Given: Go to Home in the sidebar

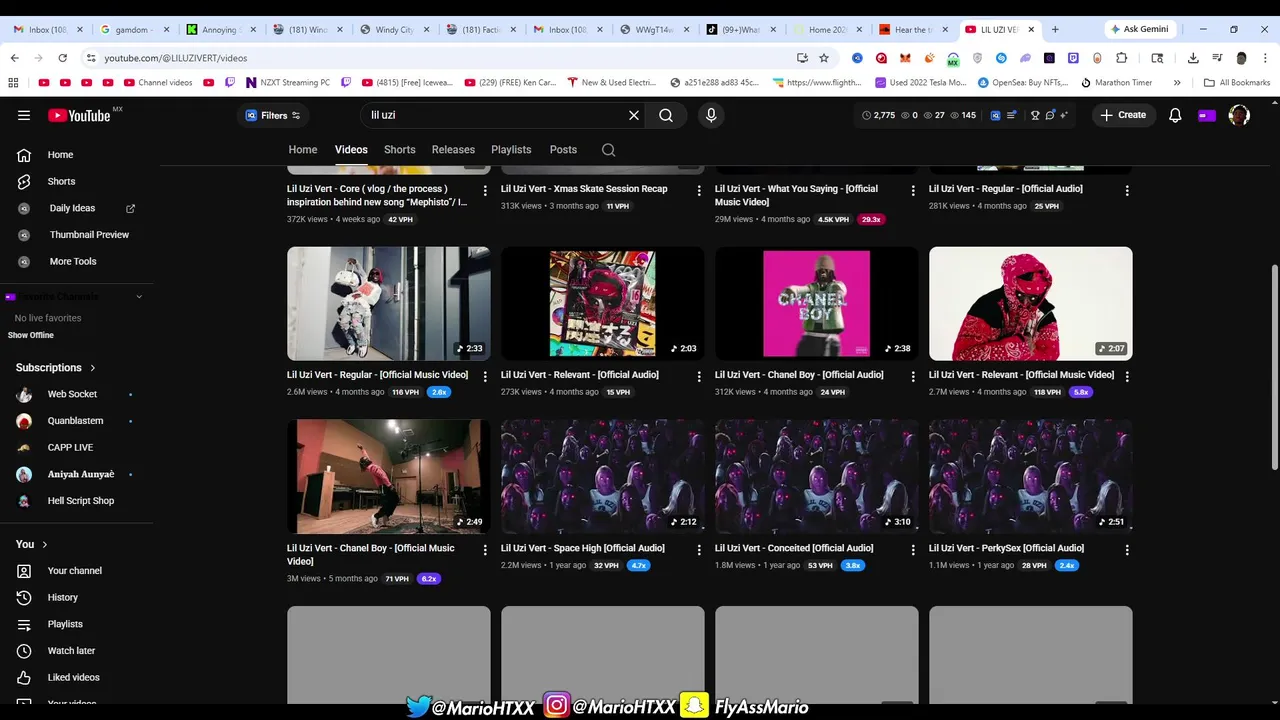Looking at the screenshot, I should (77, 155).
